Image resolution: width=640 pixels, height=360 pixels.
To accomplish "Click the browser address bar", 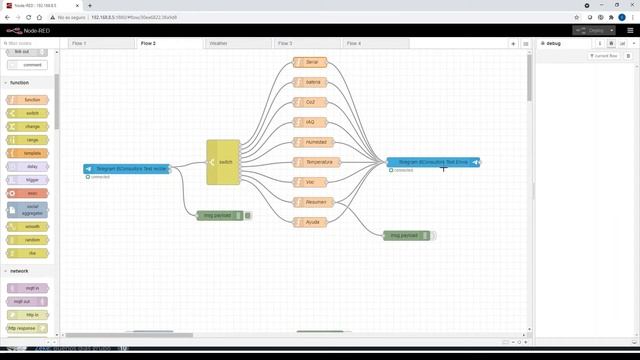I will (310, 18).
